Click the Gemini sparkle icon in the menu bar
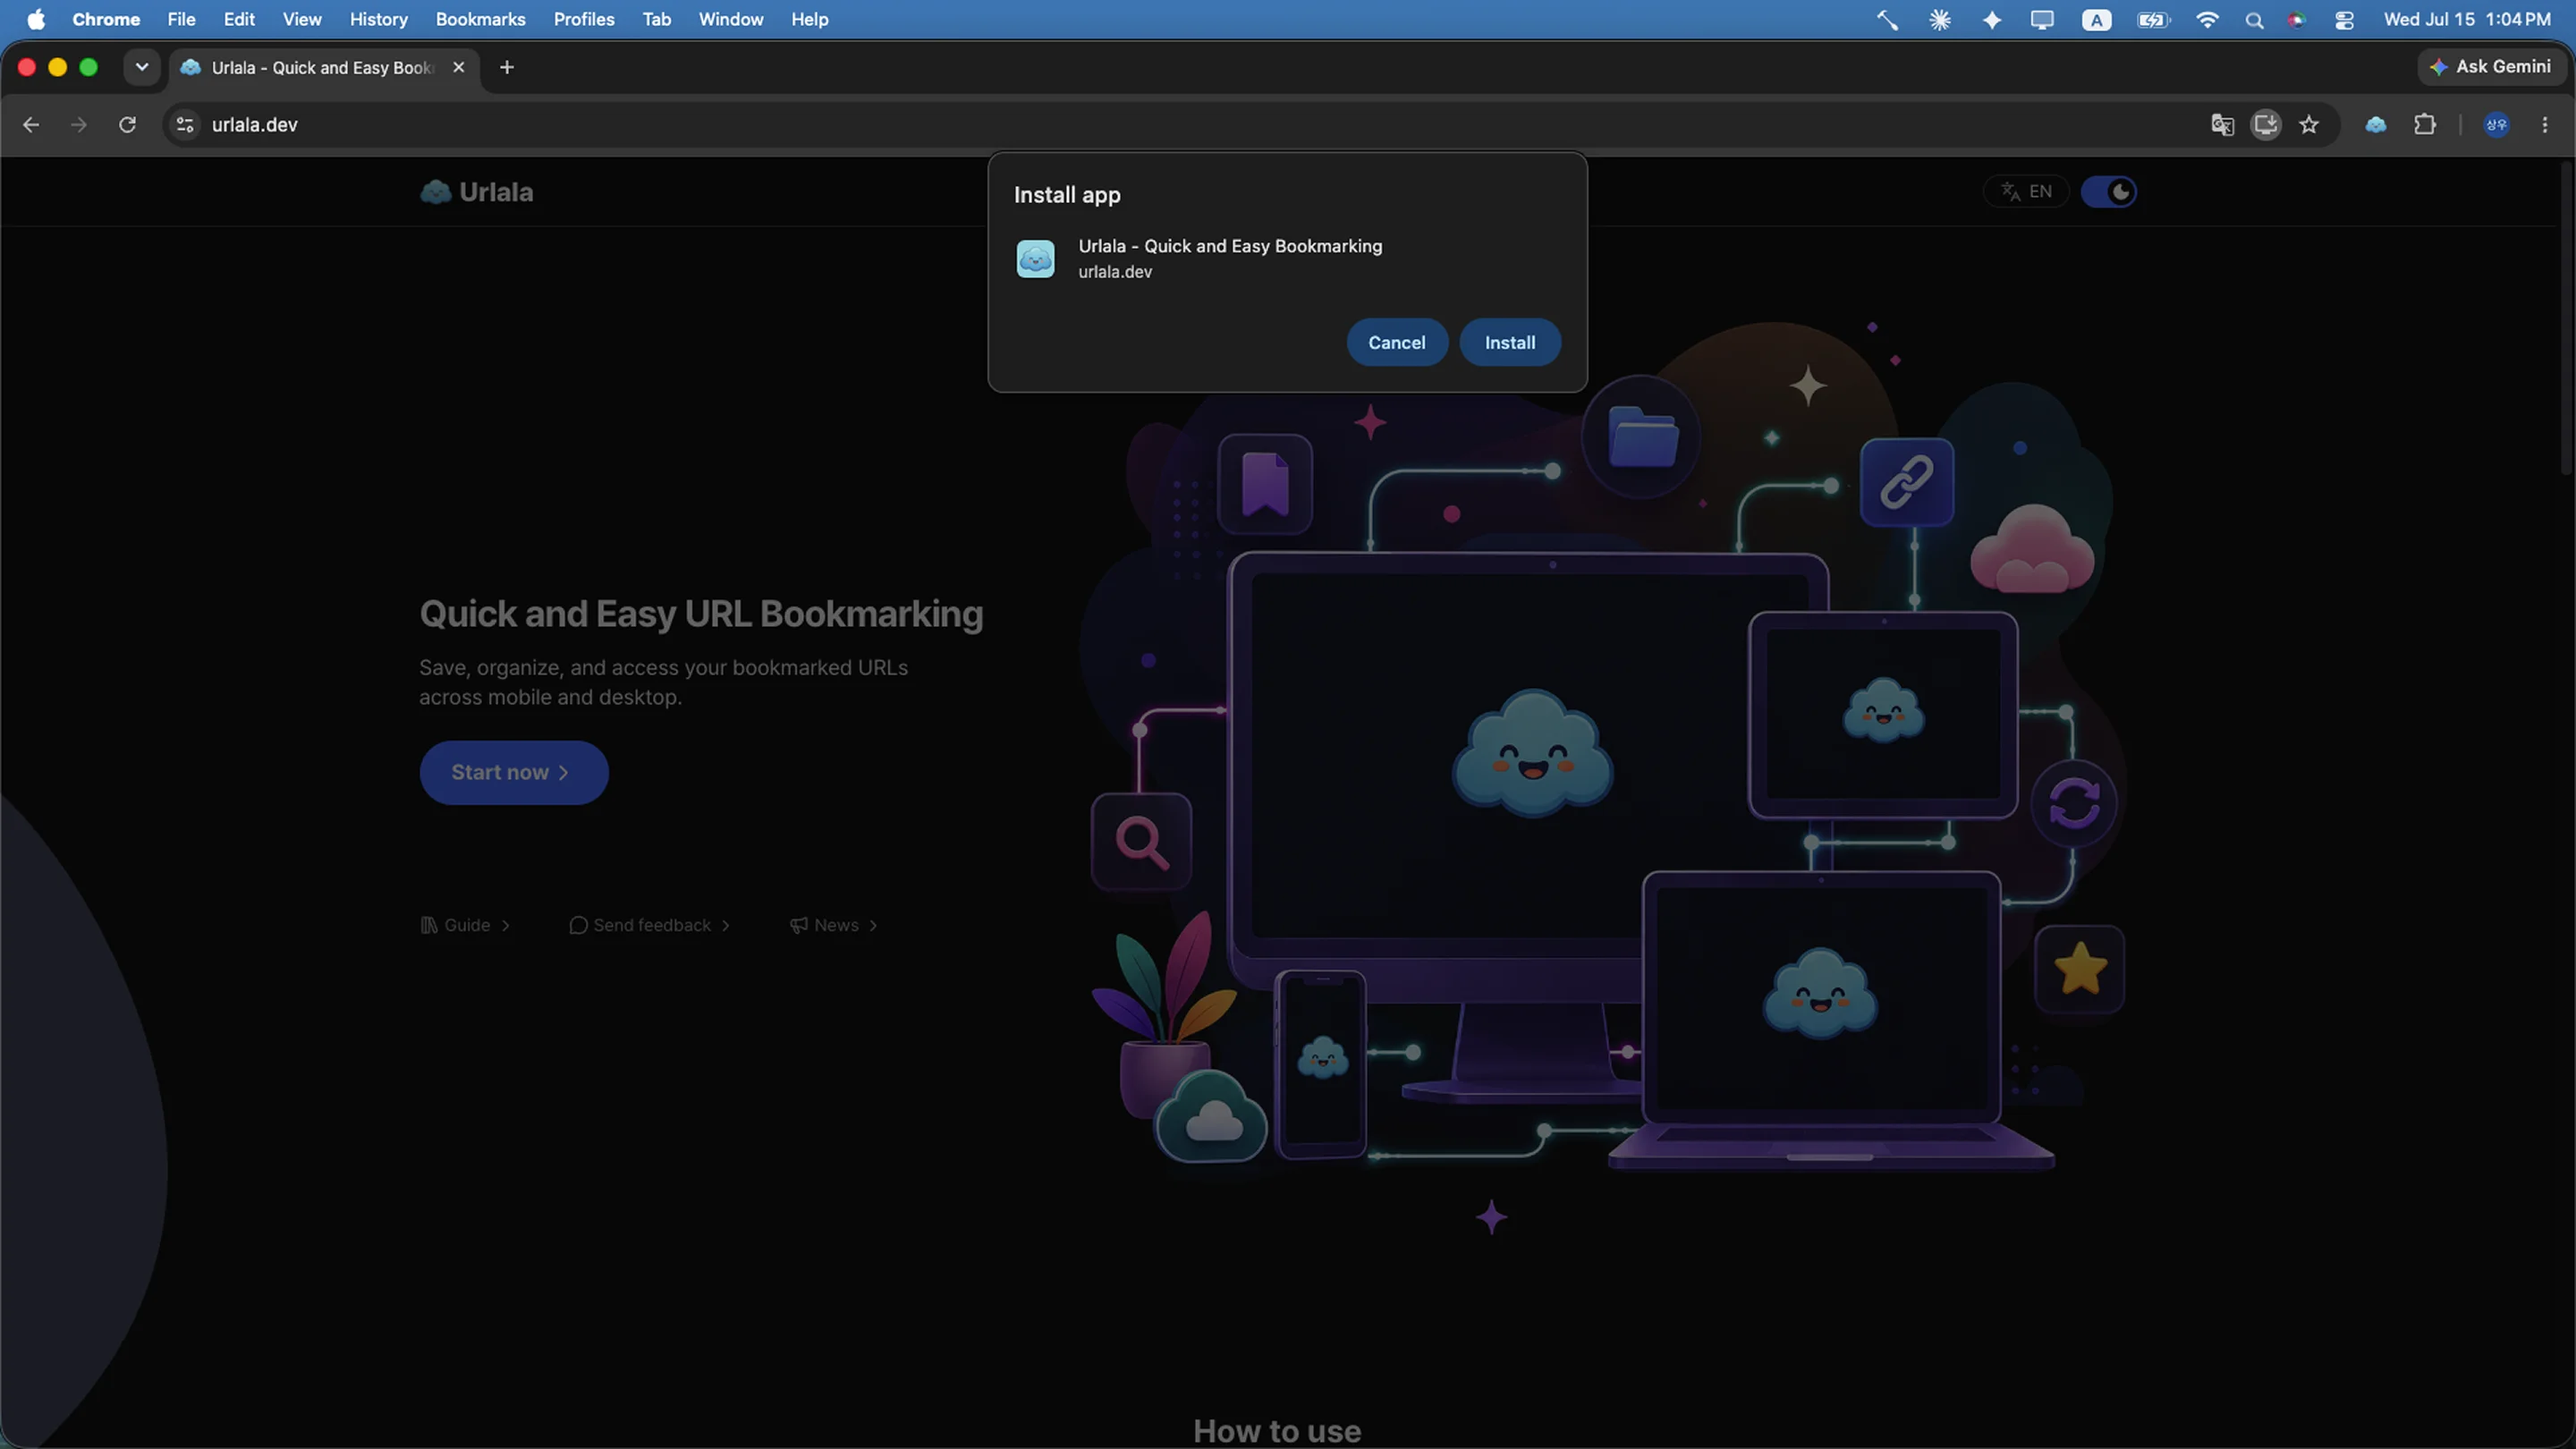Image resolution: width=2576 pixels, height=1449 pixels. (x=1992, y=19)
